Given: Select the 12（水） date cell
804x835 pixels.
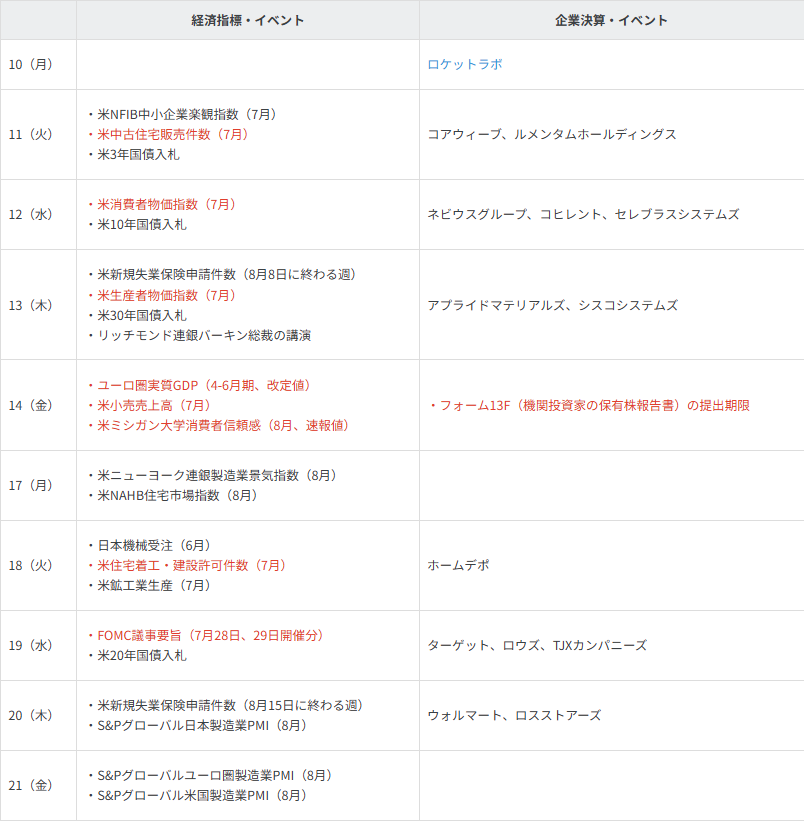Looking at the screenshot, I should coord(38,215).
